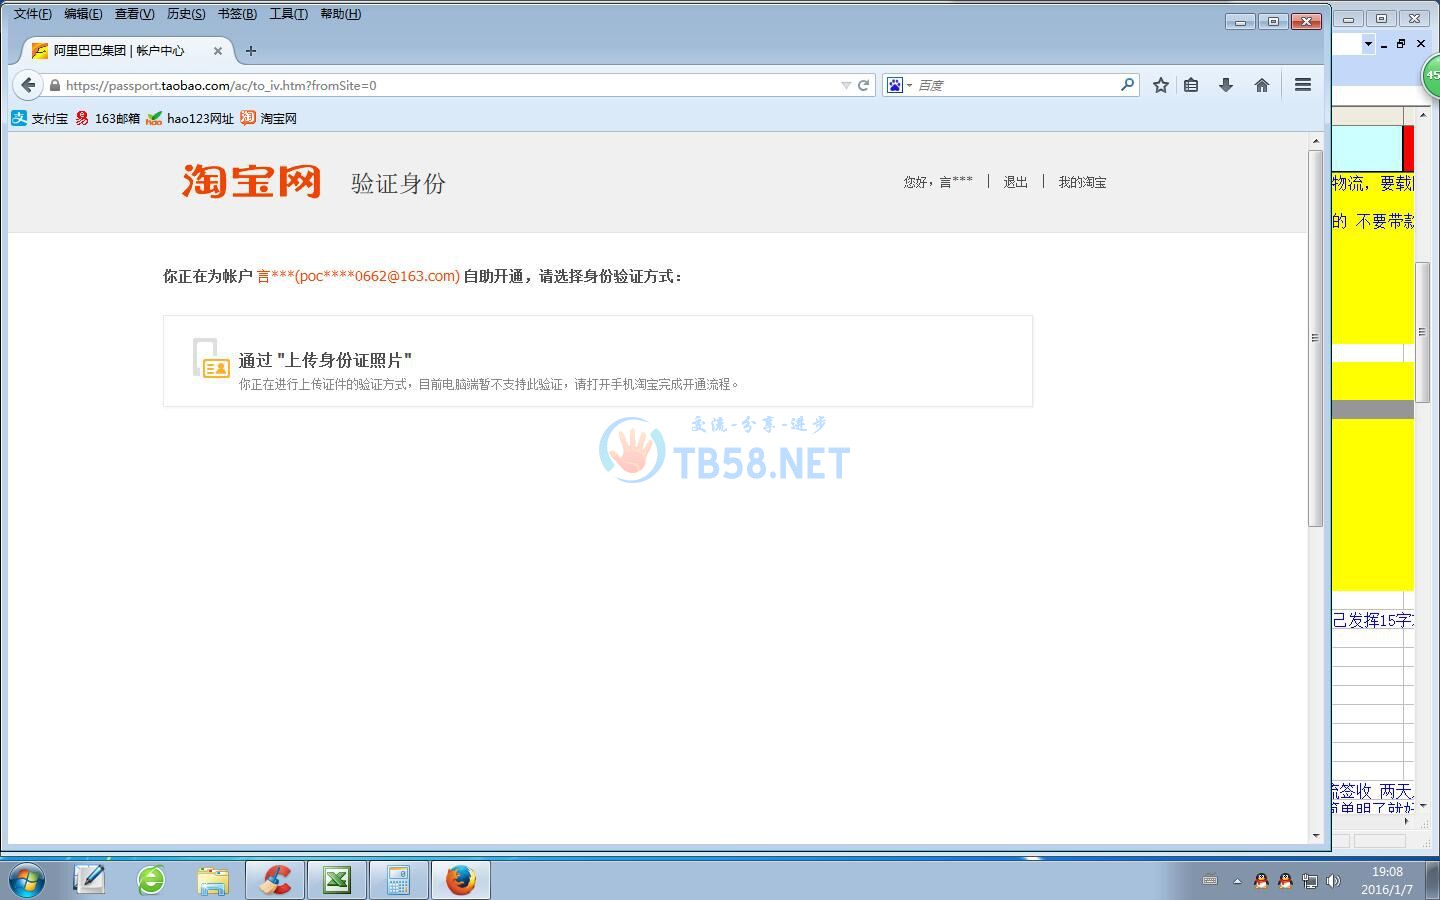Open the Firefox hamburger menu
The height and width of the screenshot is (900, 1440).
1302,85
